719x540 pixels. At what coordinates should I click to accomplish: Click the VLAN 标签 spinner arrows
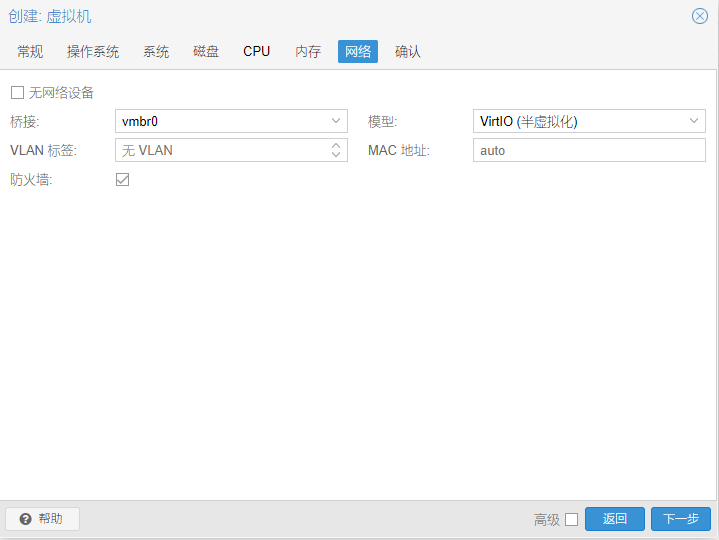click(336, 150)
